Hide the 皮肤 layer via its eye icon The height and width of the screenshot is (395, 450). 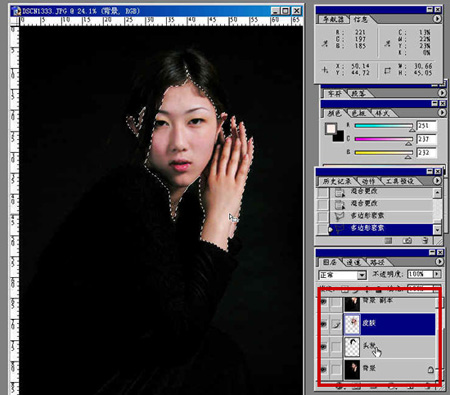coord(323,324)
